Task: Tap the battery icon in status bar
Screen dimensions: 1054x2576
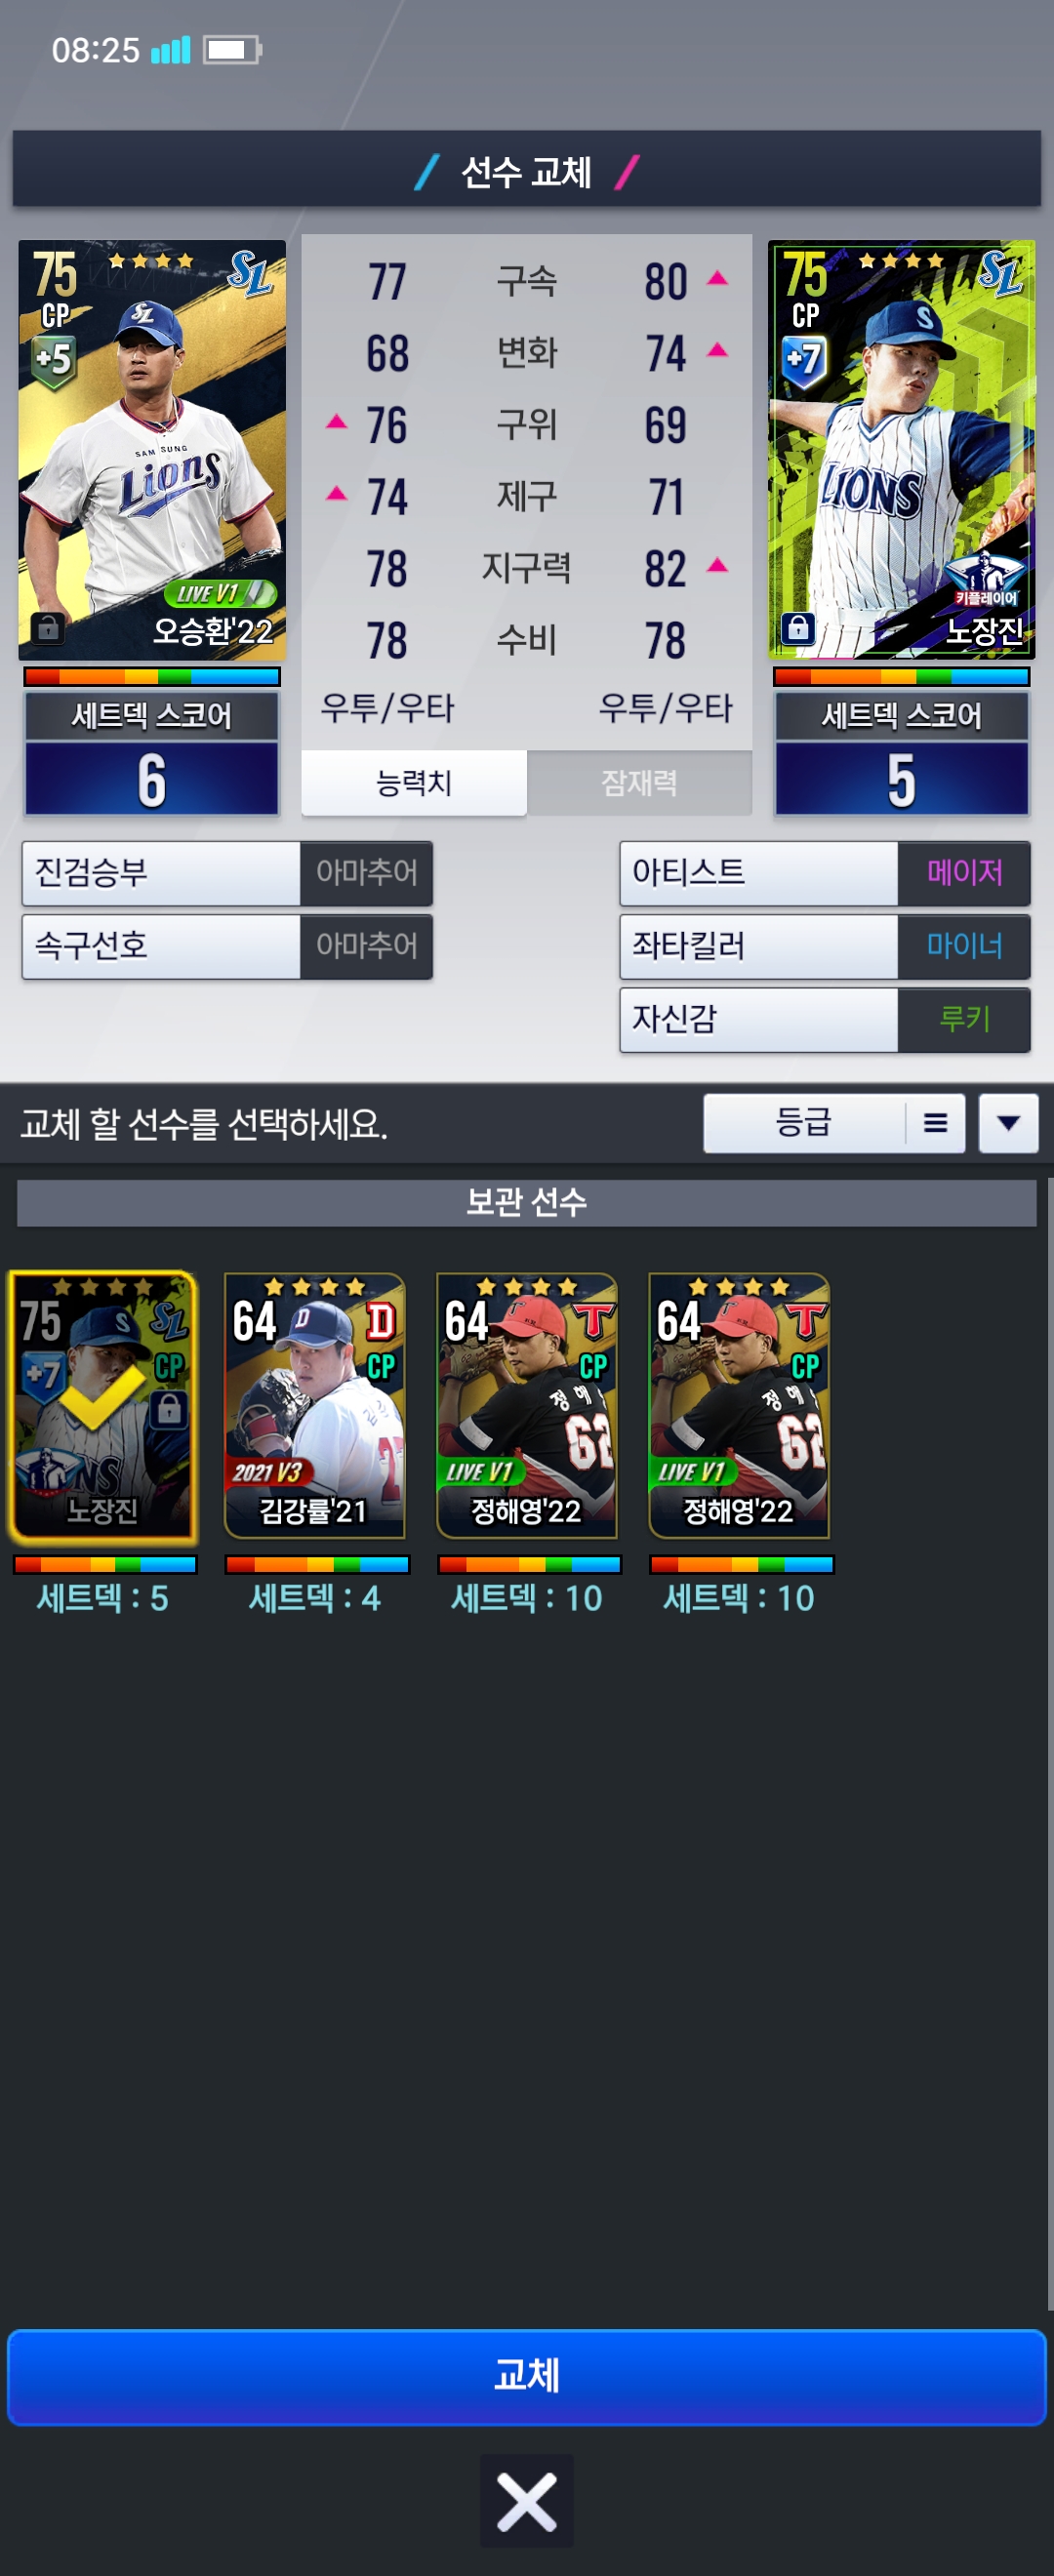Action: 232,49
